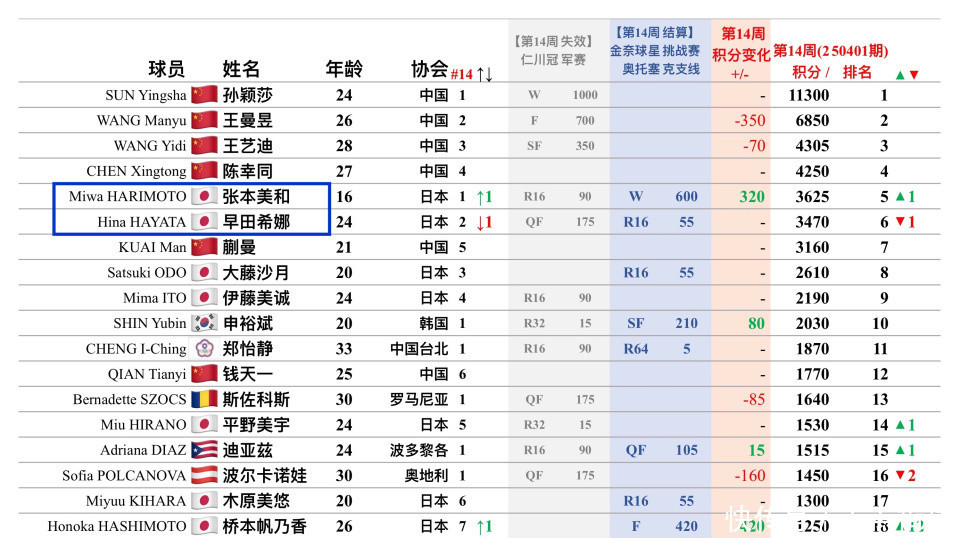Click the Japan flag beside Hina HAYATA
Image resolution: width=960 pixels, height=538 pixels.
pos(204,222)
